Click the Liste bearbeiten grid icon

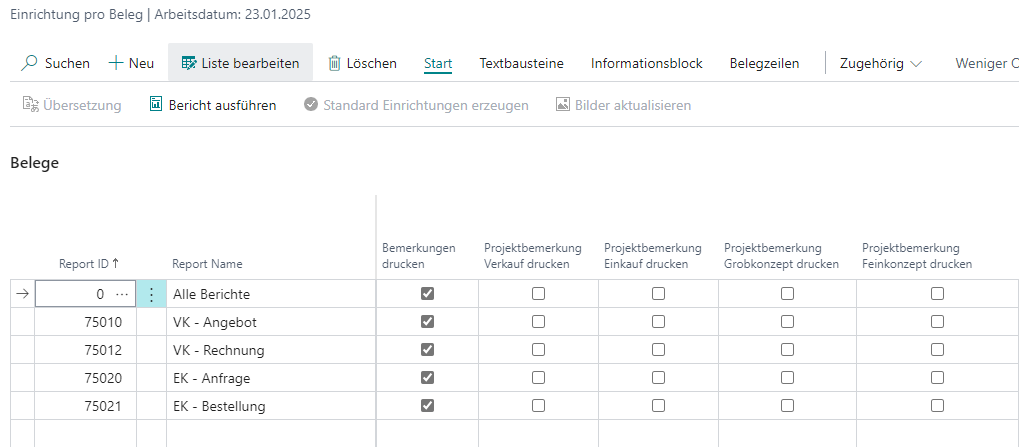click(x=188, y=63)
